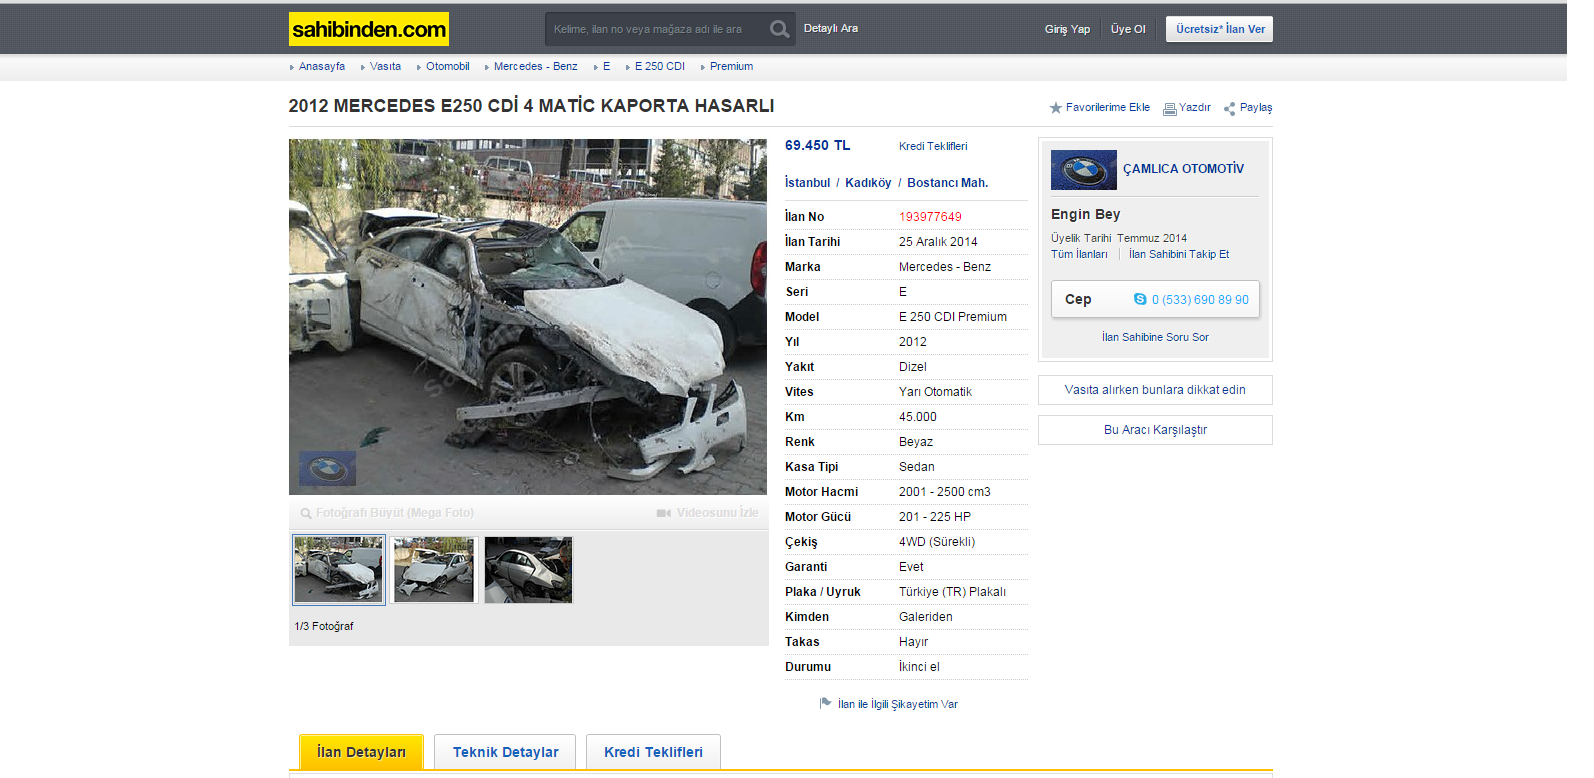Click the 'Galeriden' seller type value
1594x778 pixels.
(925, 617)
